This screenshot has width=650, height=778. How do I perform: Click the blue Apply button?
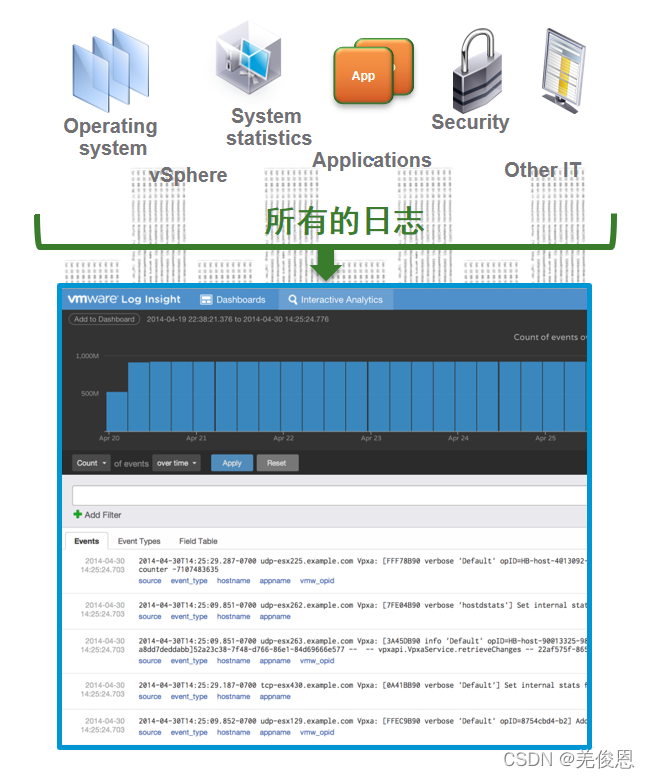[232, 463]
